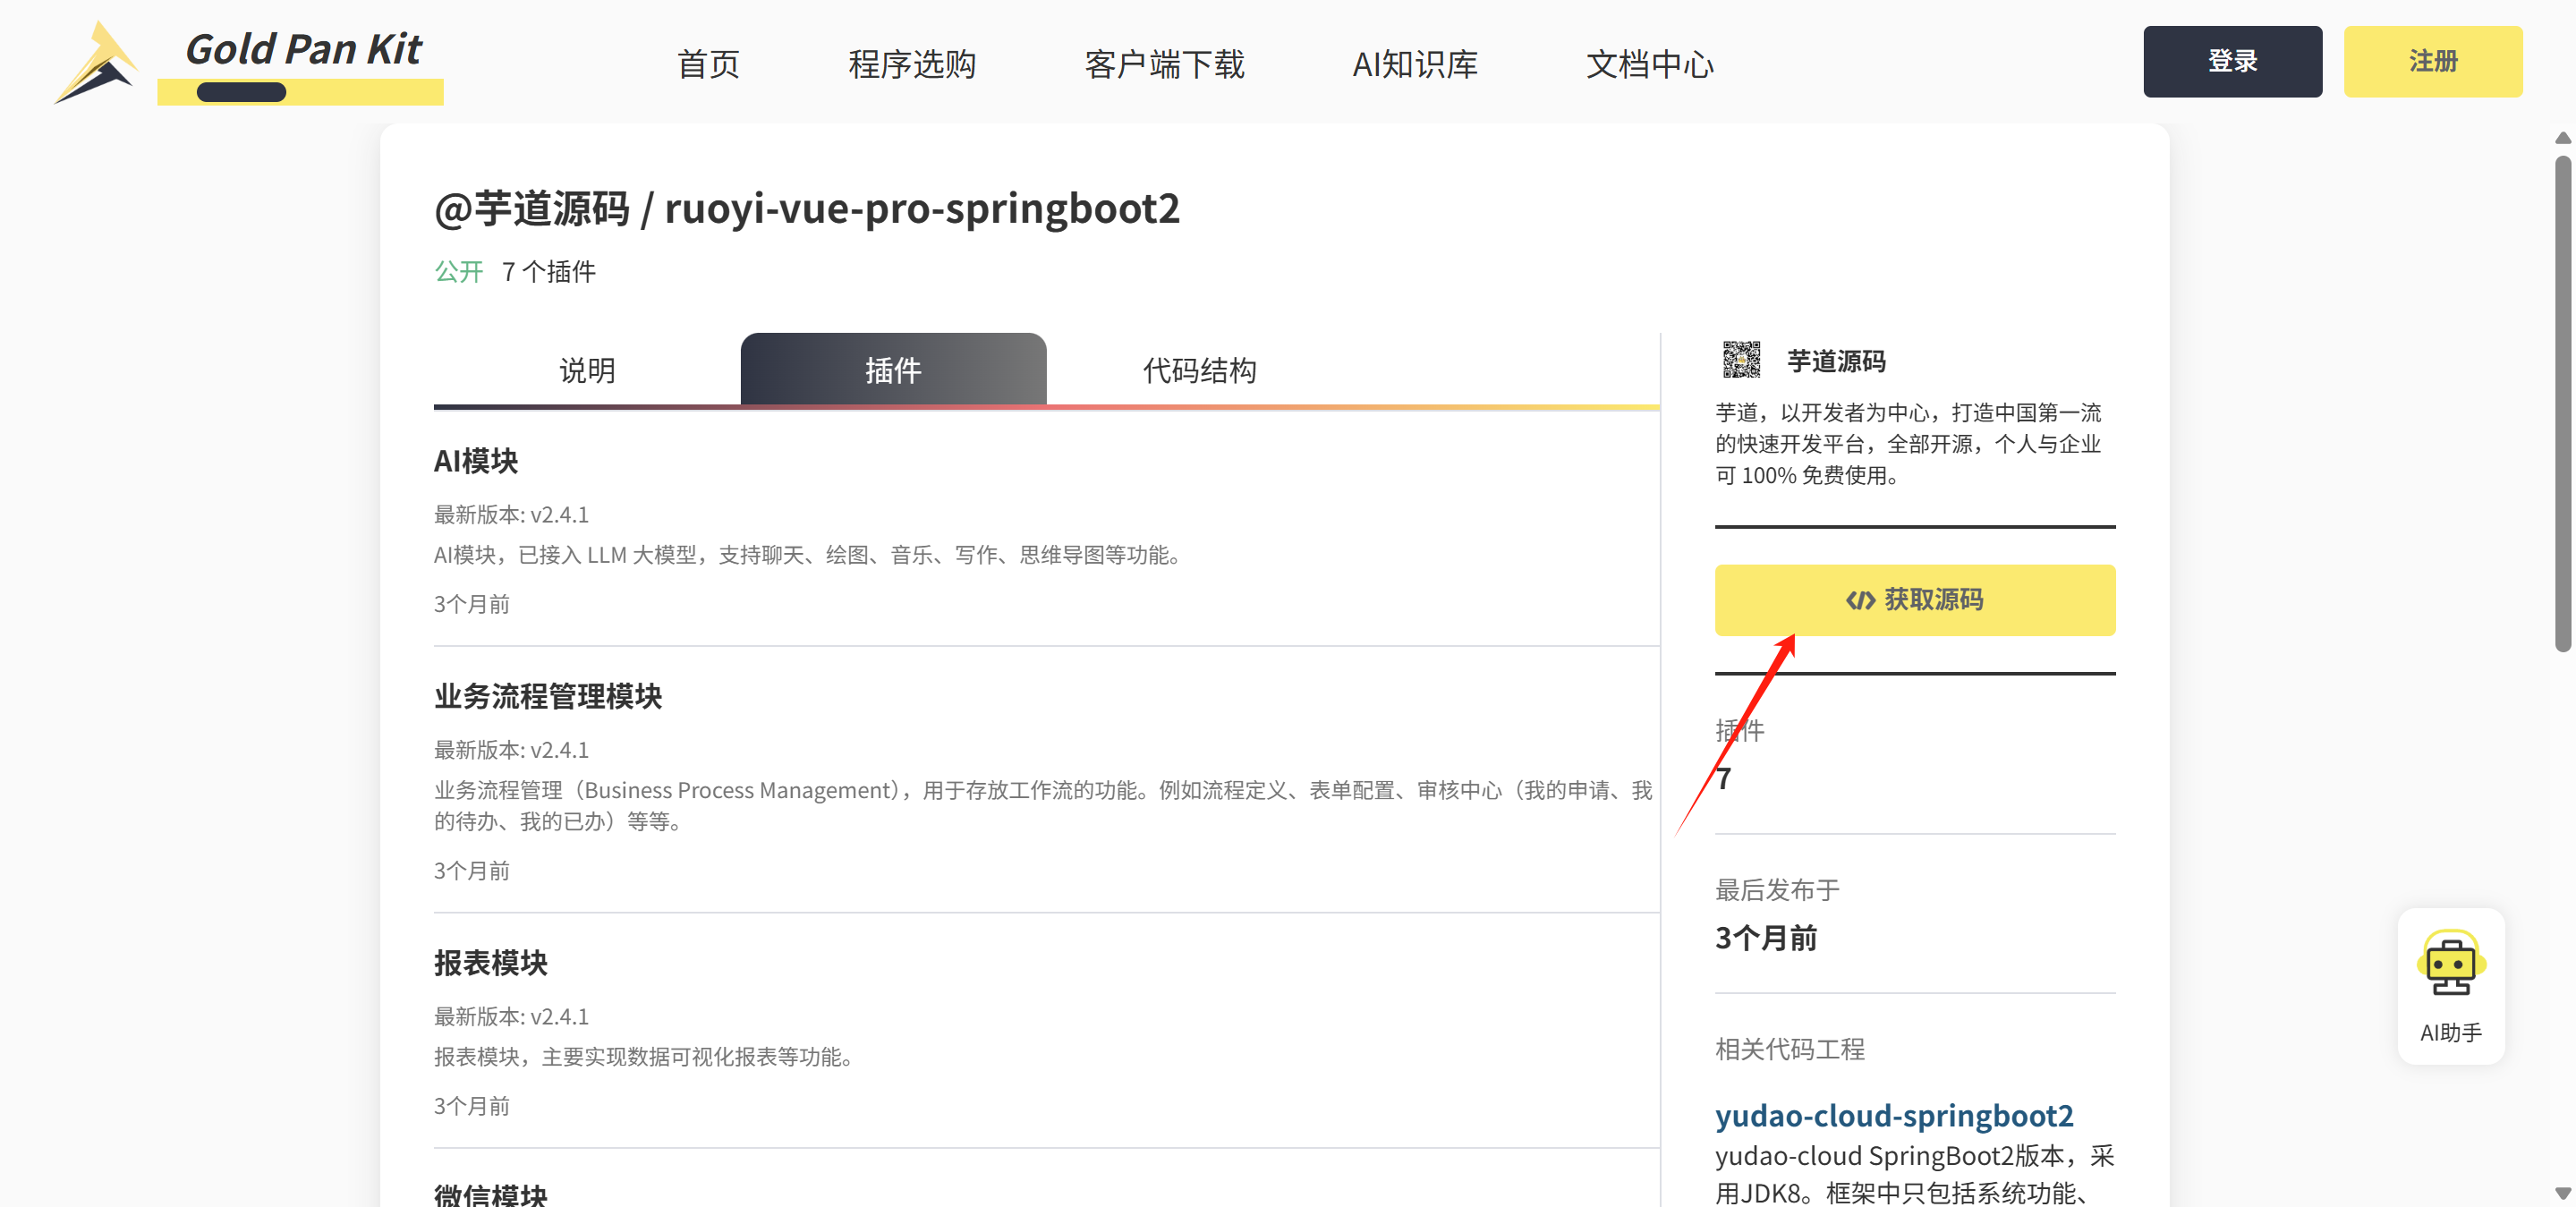Open yudao-cloud-springboot2 project link
Image resolution: width=2576 pixels, height=1207 pixels.
(x=1893, y=1115)
